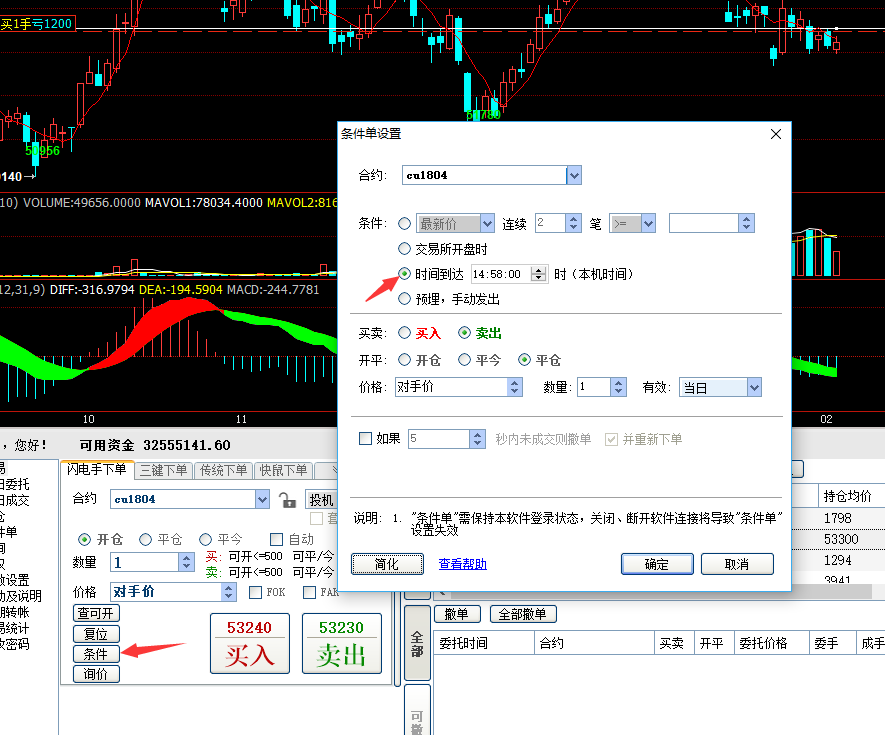Open the 有效 当日 dropdown
885x735 pixels.
click(x=754, y=387)
